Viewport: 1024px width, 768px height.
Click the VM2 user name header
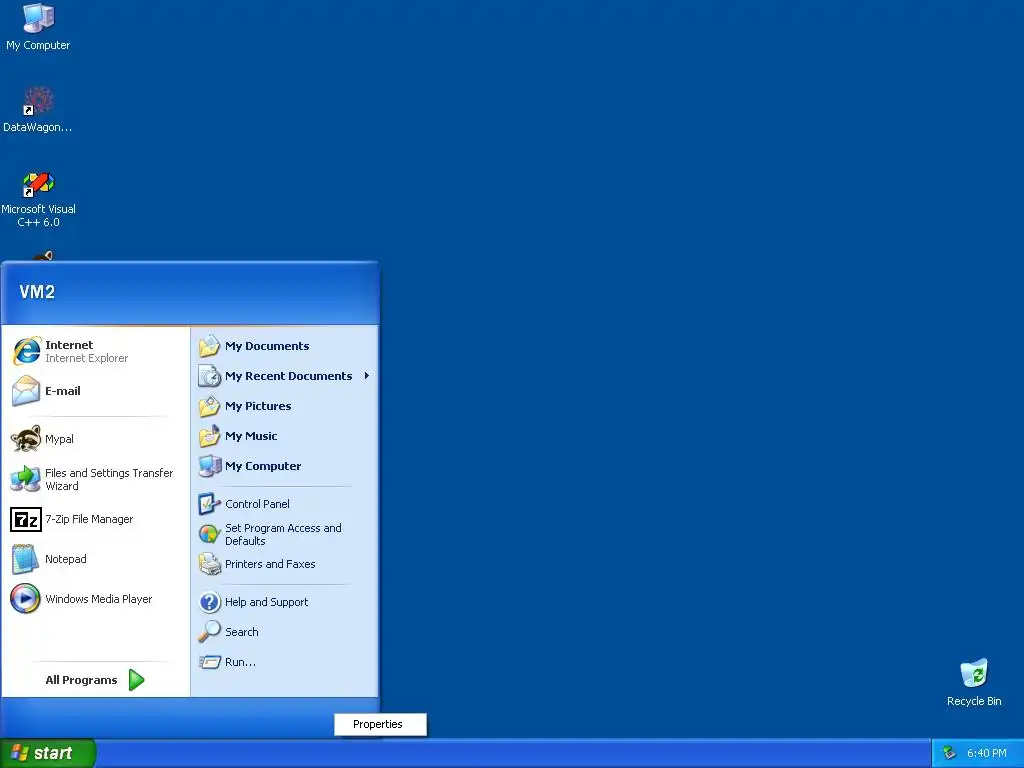click(37, 292)
